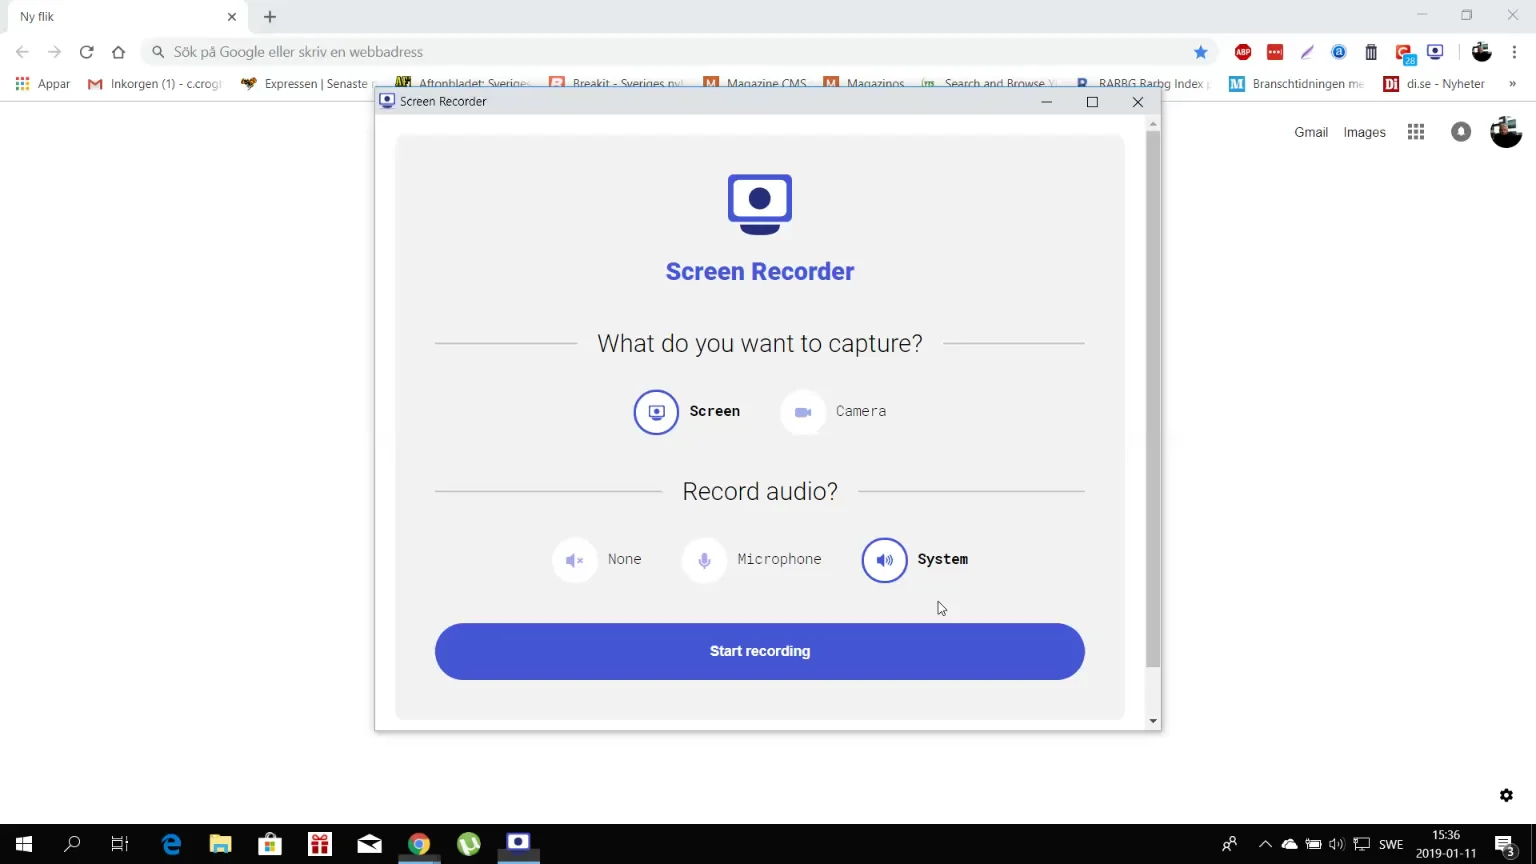Show hidden bookmarks with the double chevron
The height and width of the screenshot is (864, 1536).
(x=1512, y=84)
